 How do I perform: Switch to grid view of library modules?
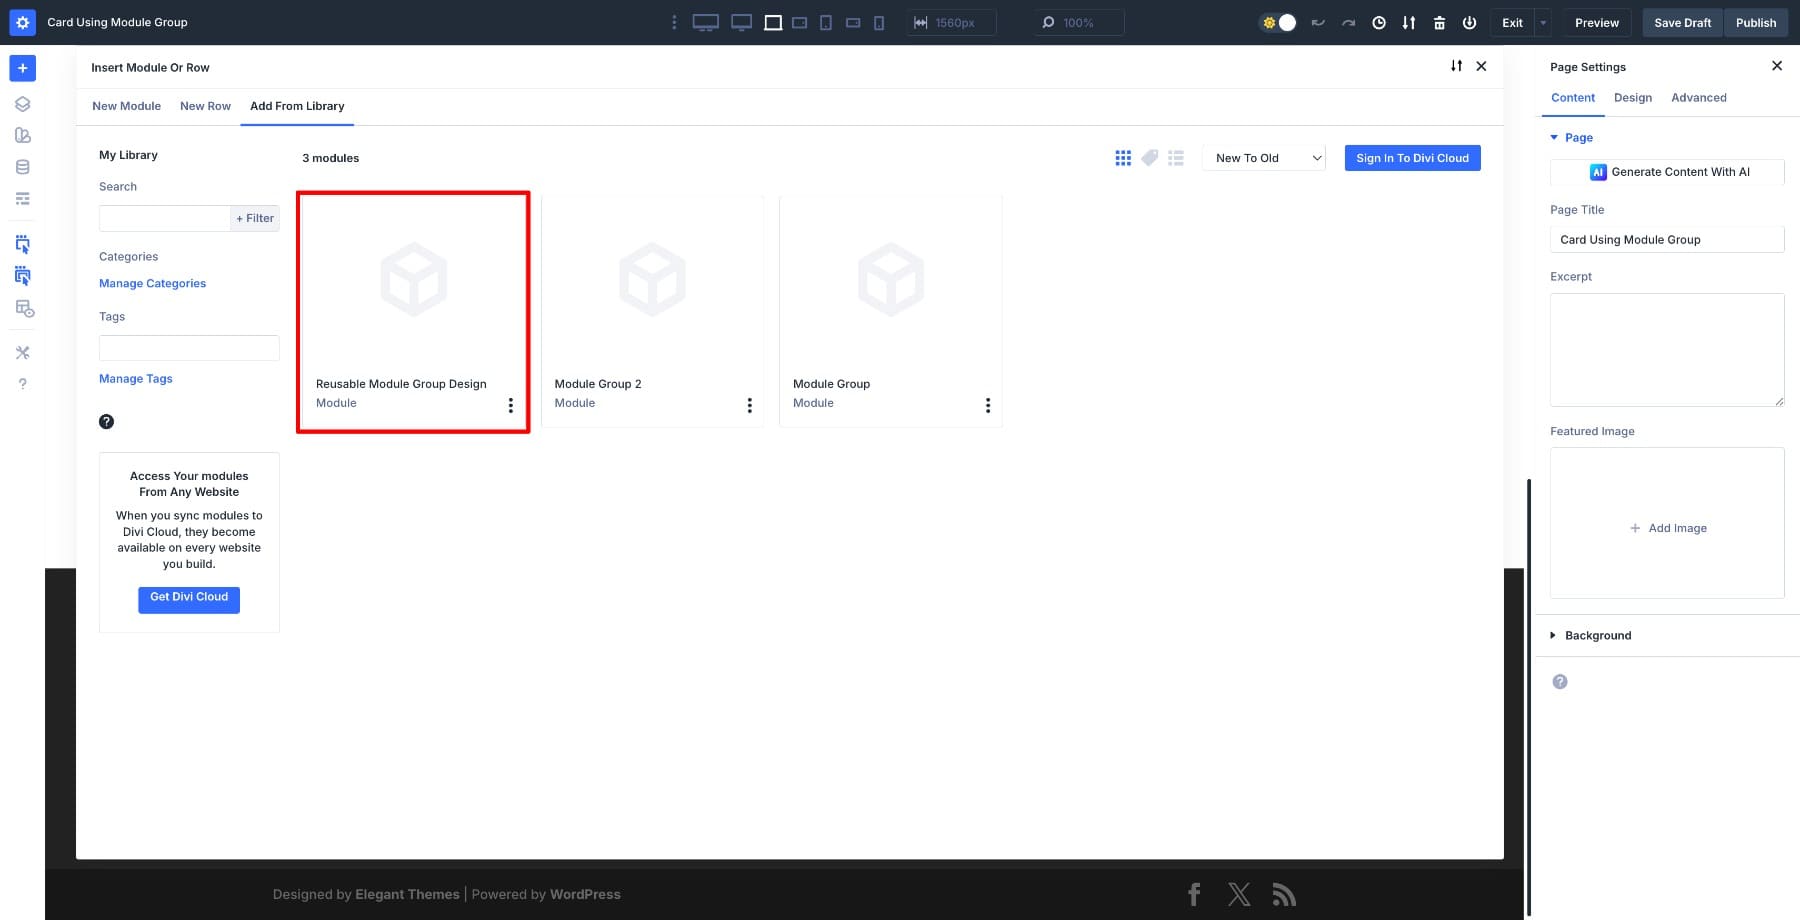click(1123, 158)
